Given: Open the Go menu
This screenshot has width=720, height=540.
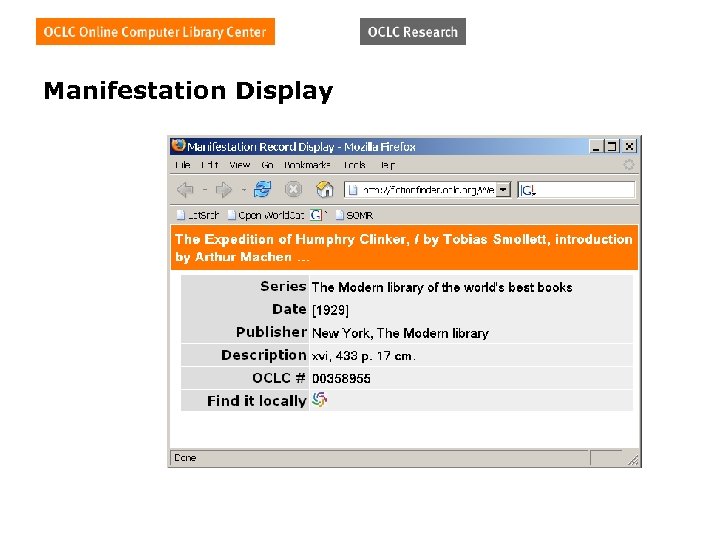Looking at the screenshot, I should pos(267,164).
